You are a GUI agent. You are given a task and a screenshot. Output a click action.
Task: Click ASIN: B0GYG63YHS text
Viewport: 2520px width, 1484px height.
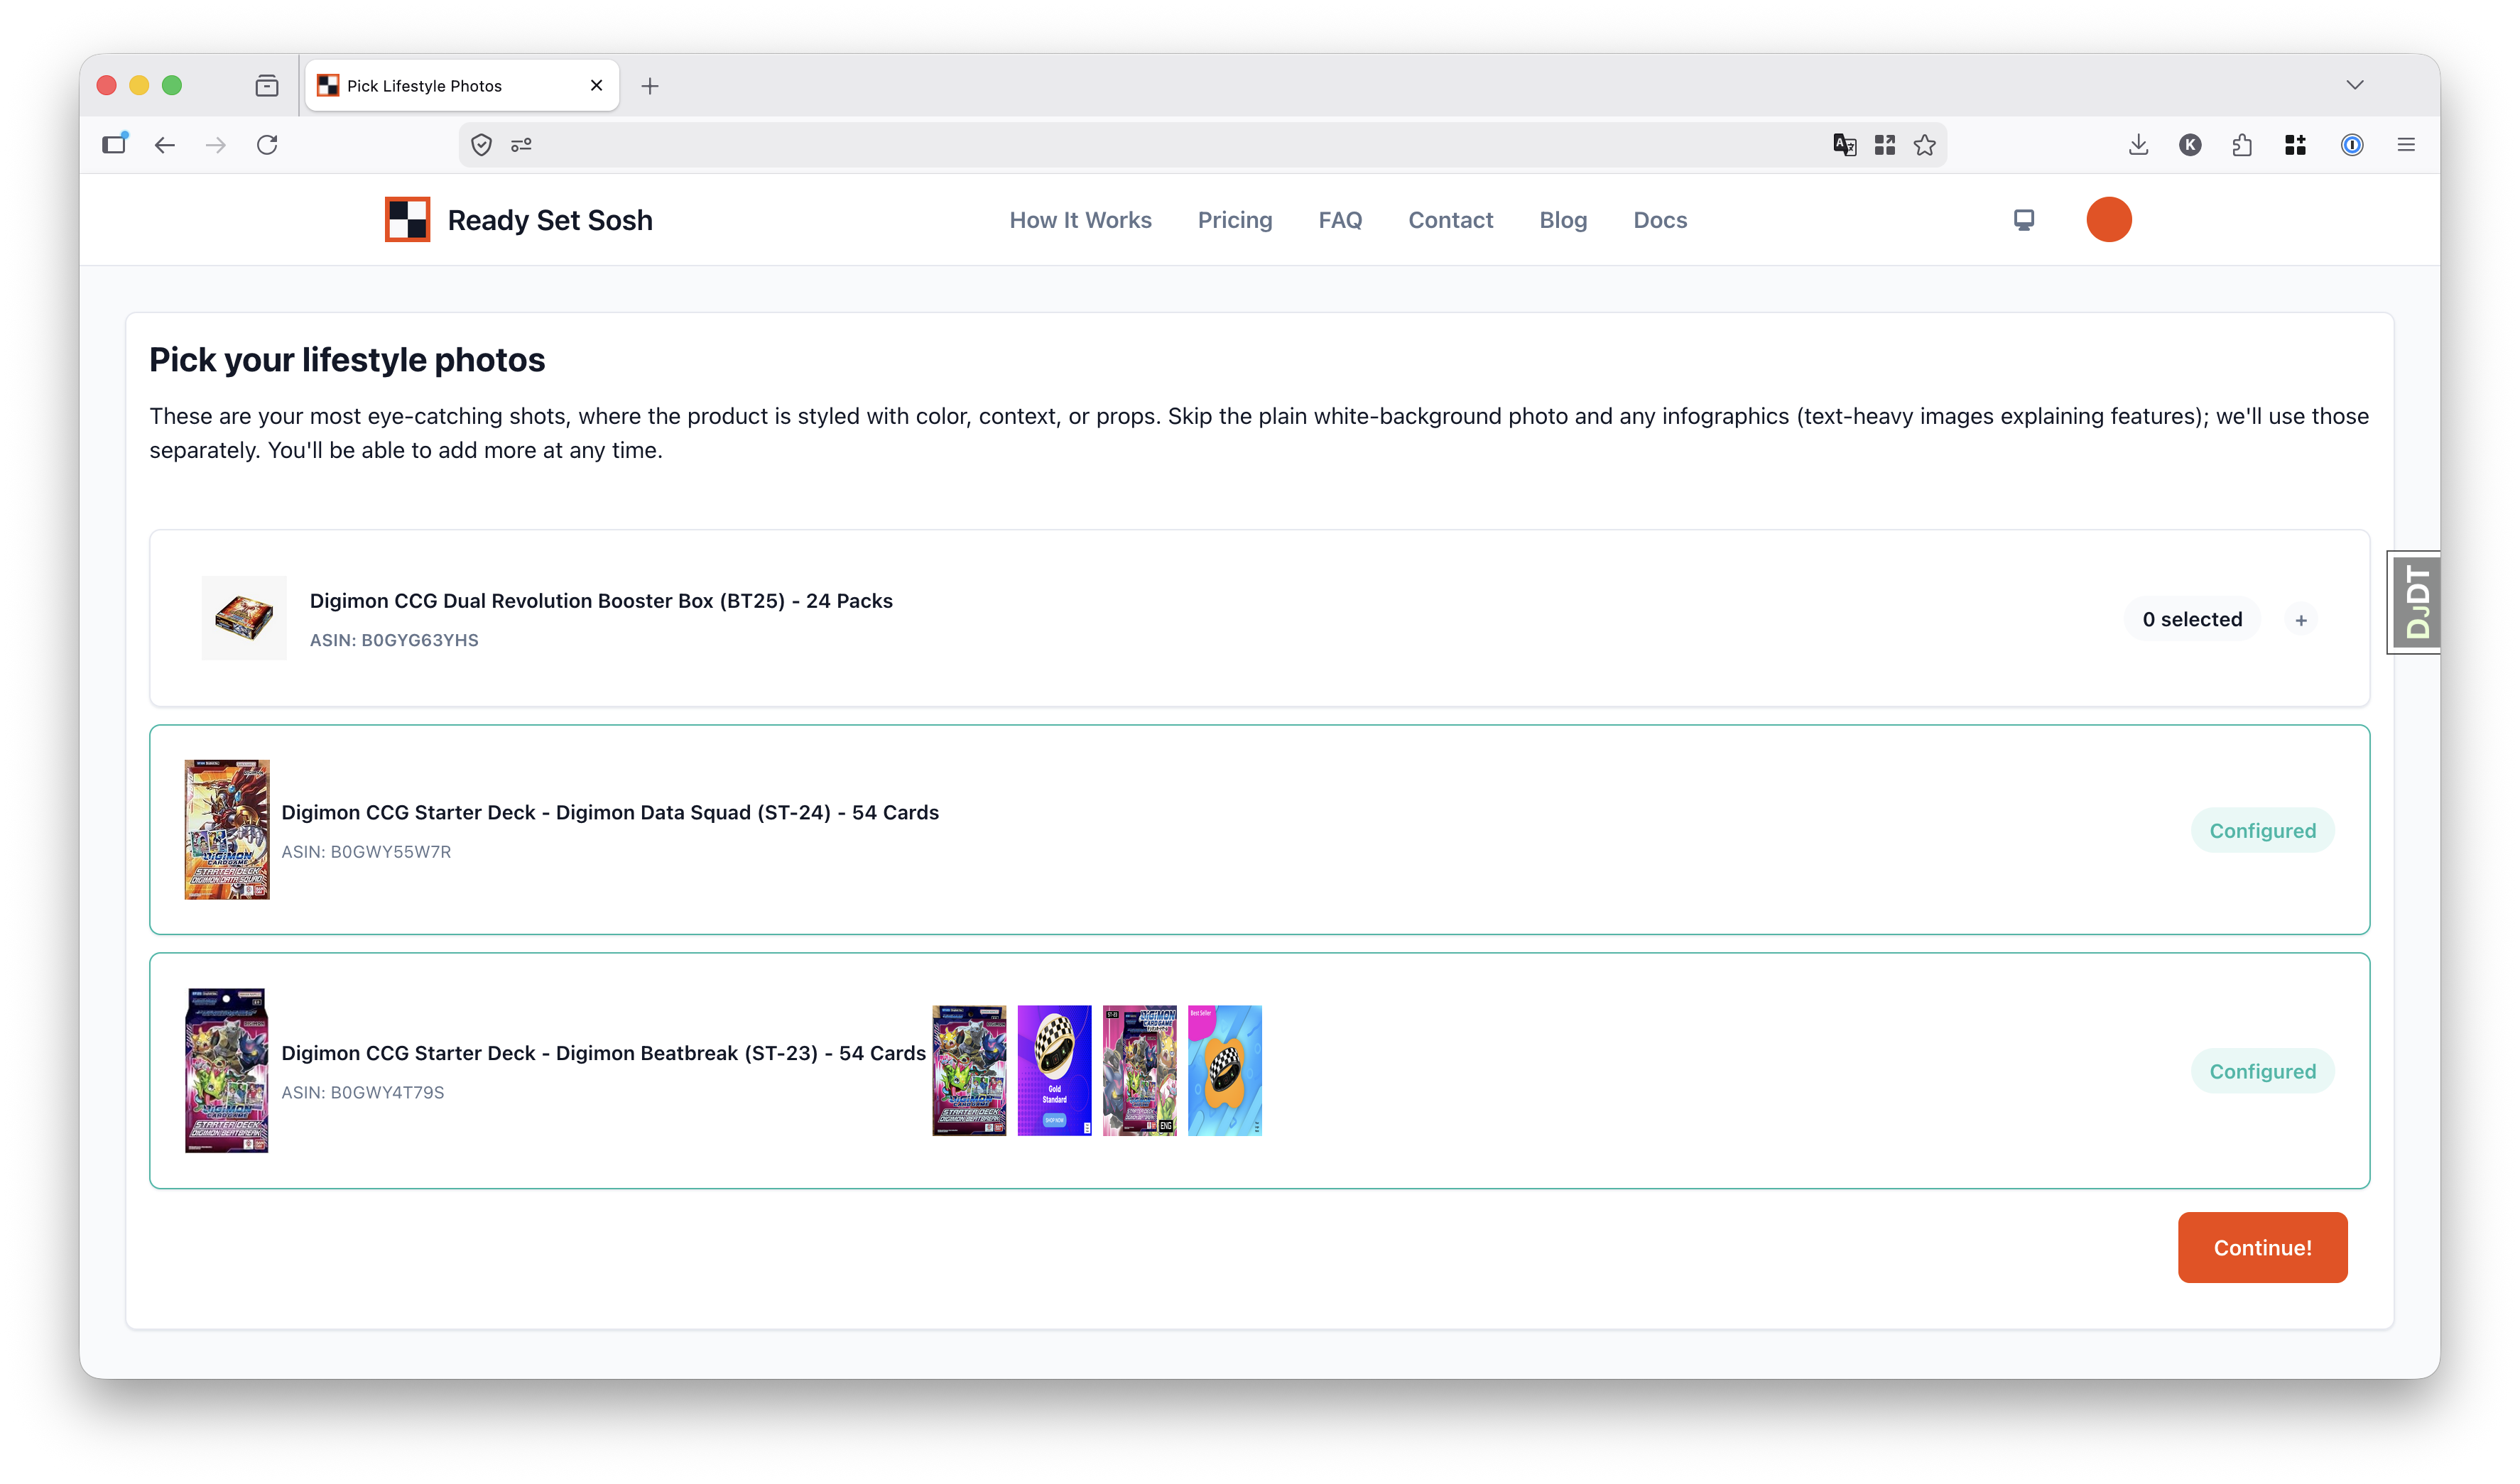click(394, 640)
